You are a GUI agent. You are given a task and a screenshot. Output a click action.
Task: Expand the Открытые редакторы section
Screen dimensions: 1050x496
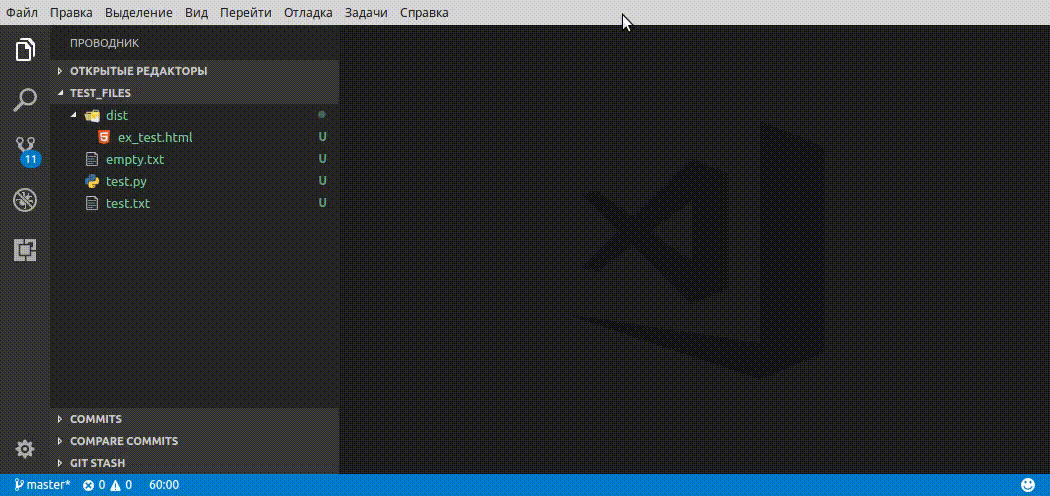pos(195,71)
